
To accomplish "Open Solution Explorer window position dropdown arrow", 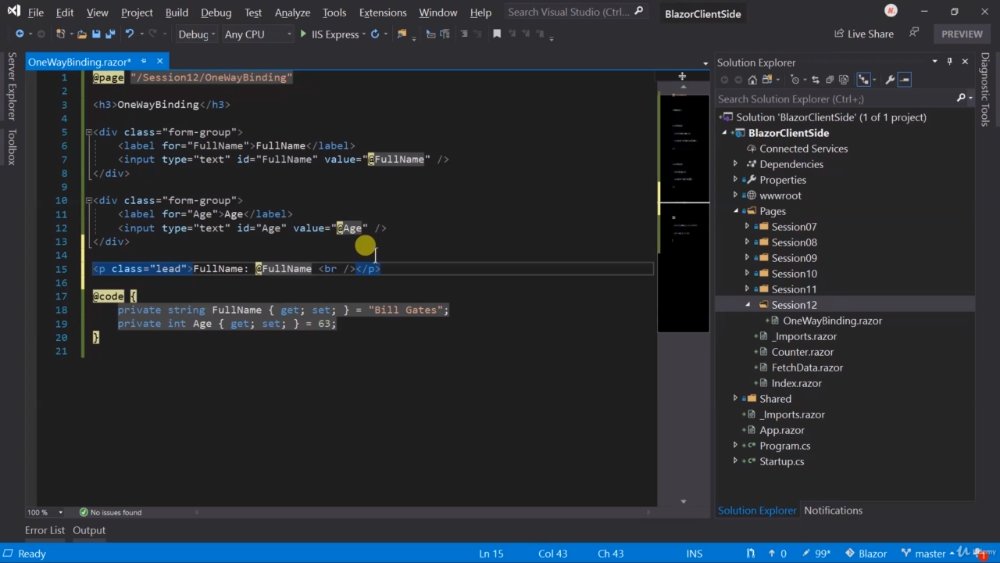I will pyautogui.click(x=935, y=62).
